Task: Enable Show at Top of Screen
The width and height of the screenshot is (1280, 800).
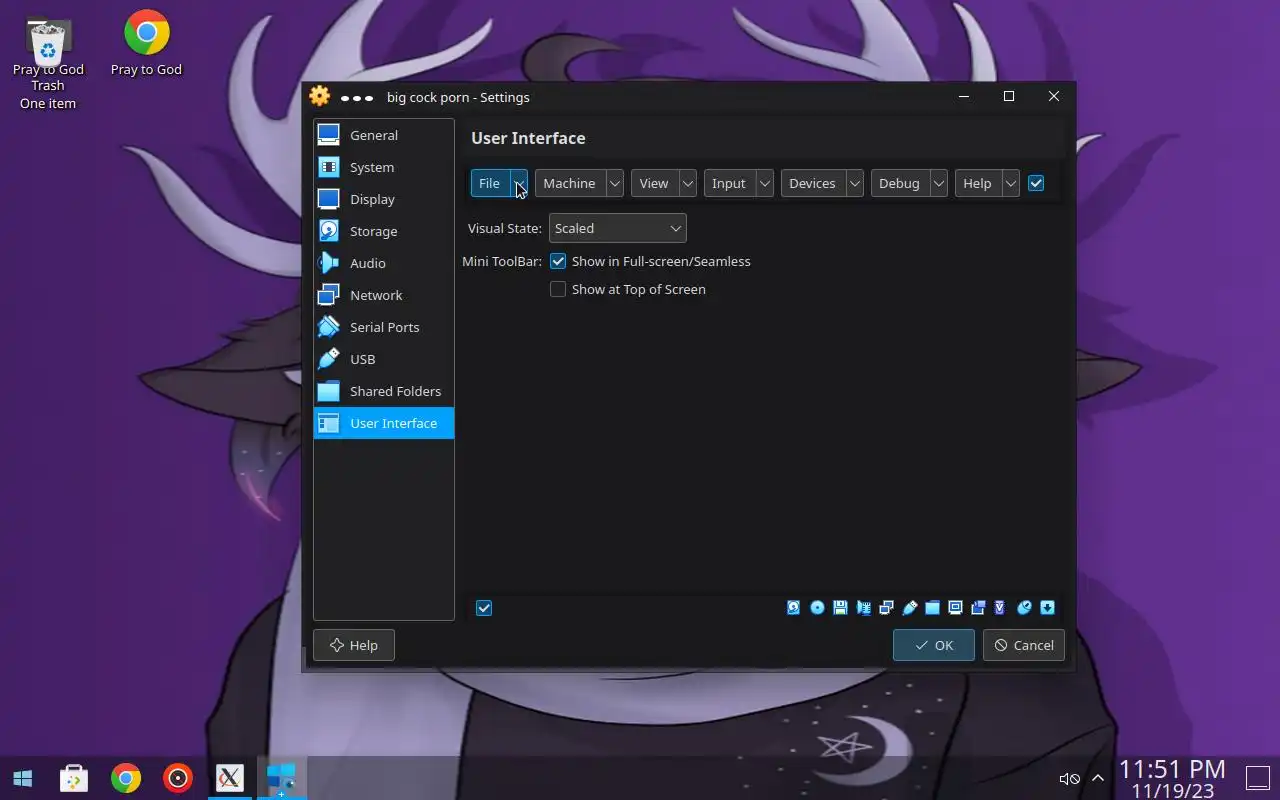Action: [x=558, y=289]
